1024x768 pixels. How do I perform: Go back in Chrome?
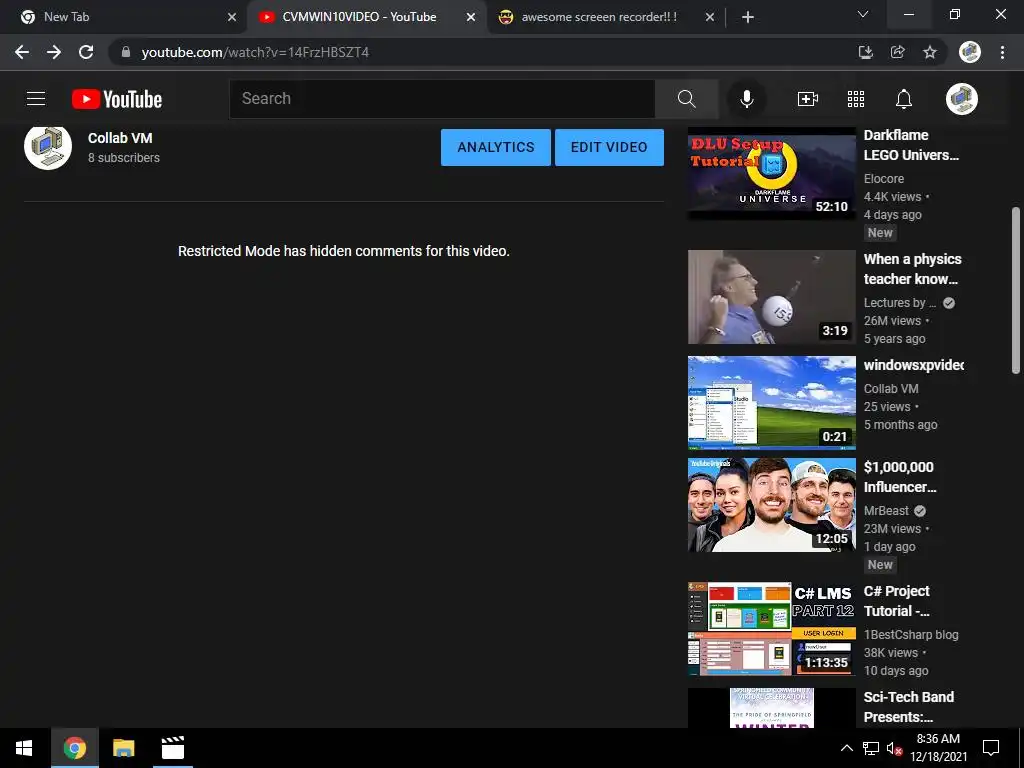point(22,52)
